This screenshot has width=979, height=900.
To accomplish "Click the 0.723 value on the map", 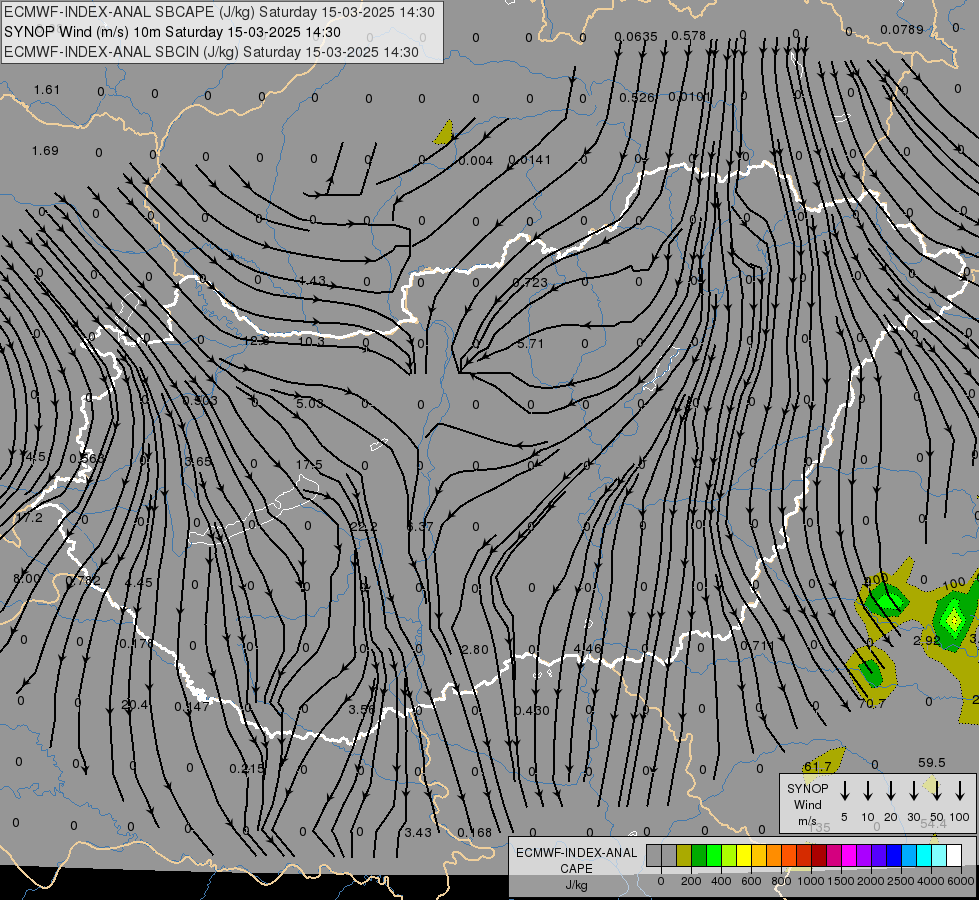I will tap(529, 282).
